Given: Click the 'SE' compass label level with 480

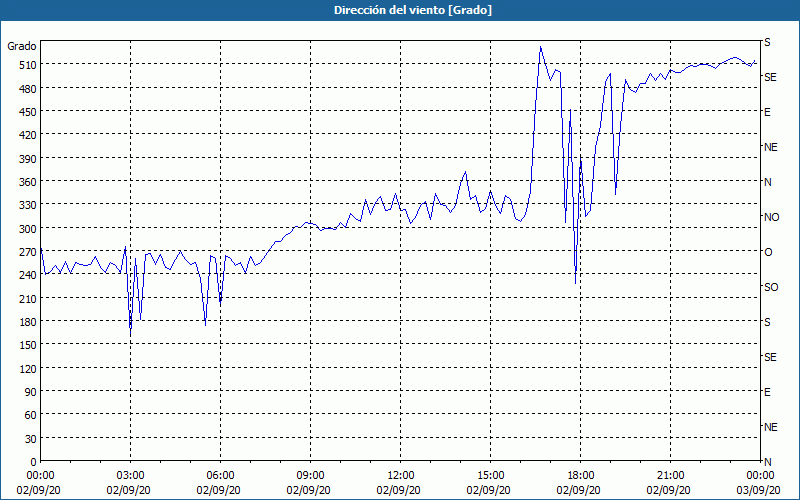Looking at the screenshot, I should pyautogui.click(x=770, y=77).
